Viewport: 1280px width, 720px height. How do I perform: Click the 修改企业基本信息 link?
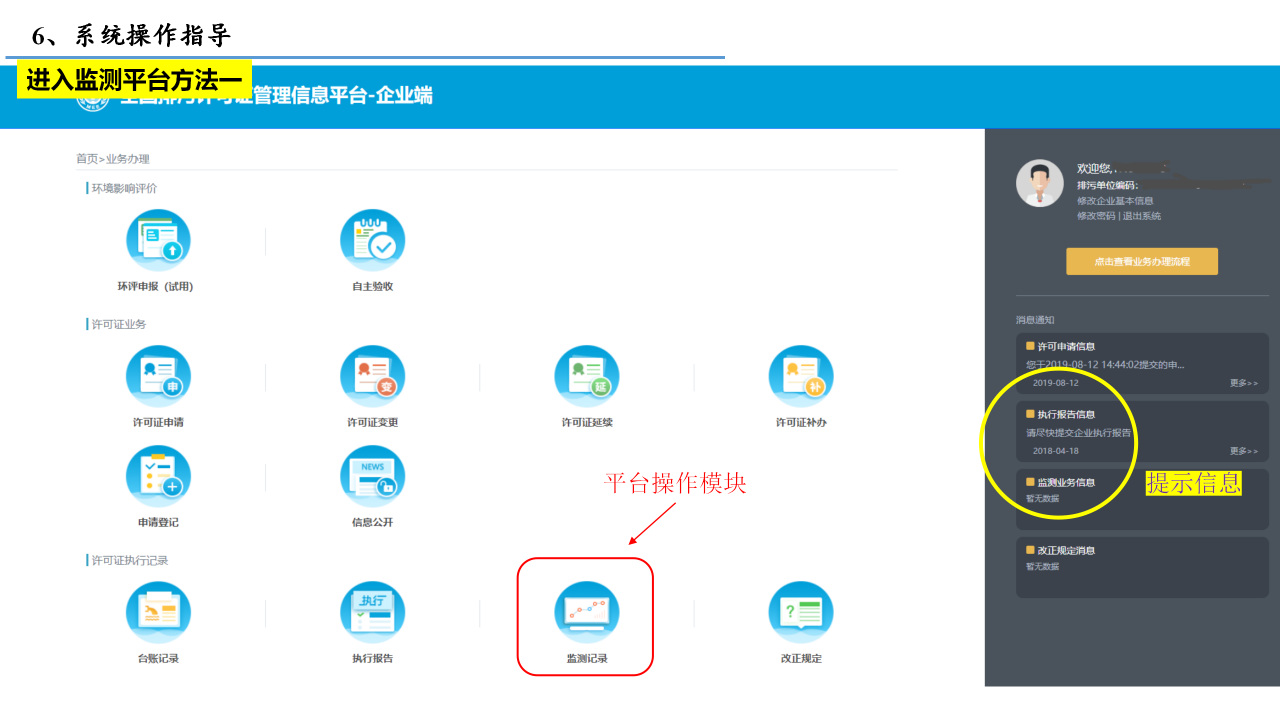(x=1115, y=201)
